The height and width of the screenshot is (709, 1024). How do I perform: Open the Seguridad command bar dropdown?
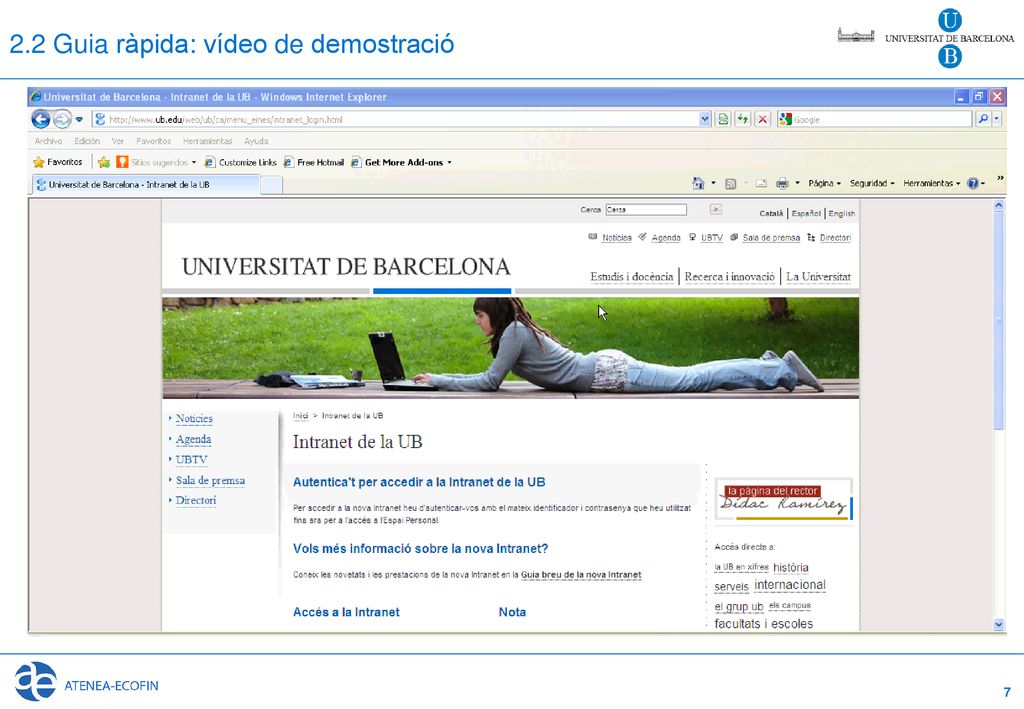click(x=872, y=183)
